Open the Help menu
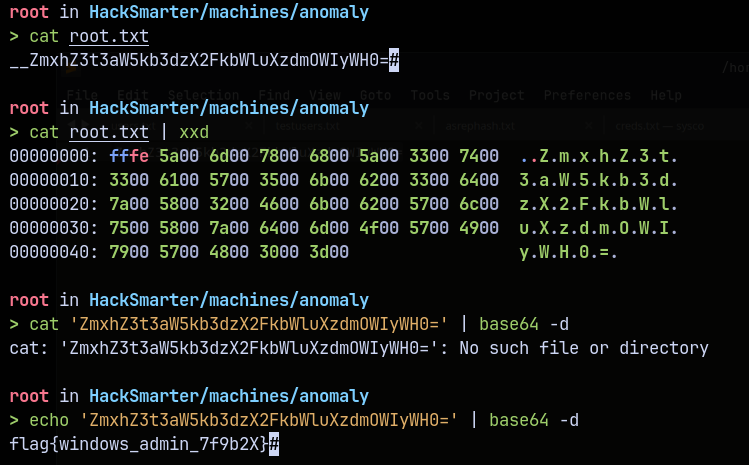Screen dimensions: 749x465 pyautogui.click(x=666, y=95)
